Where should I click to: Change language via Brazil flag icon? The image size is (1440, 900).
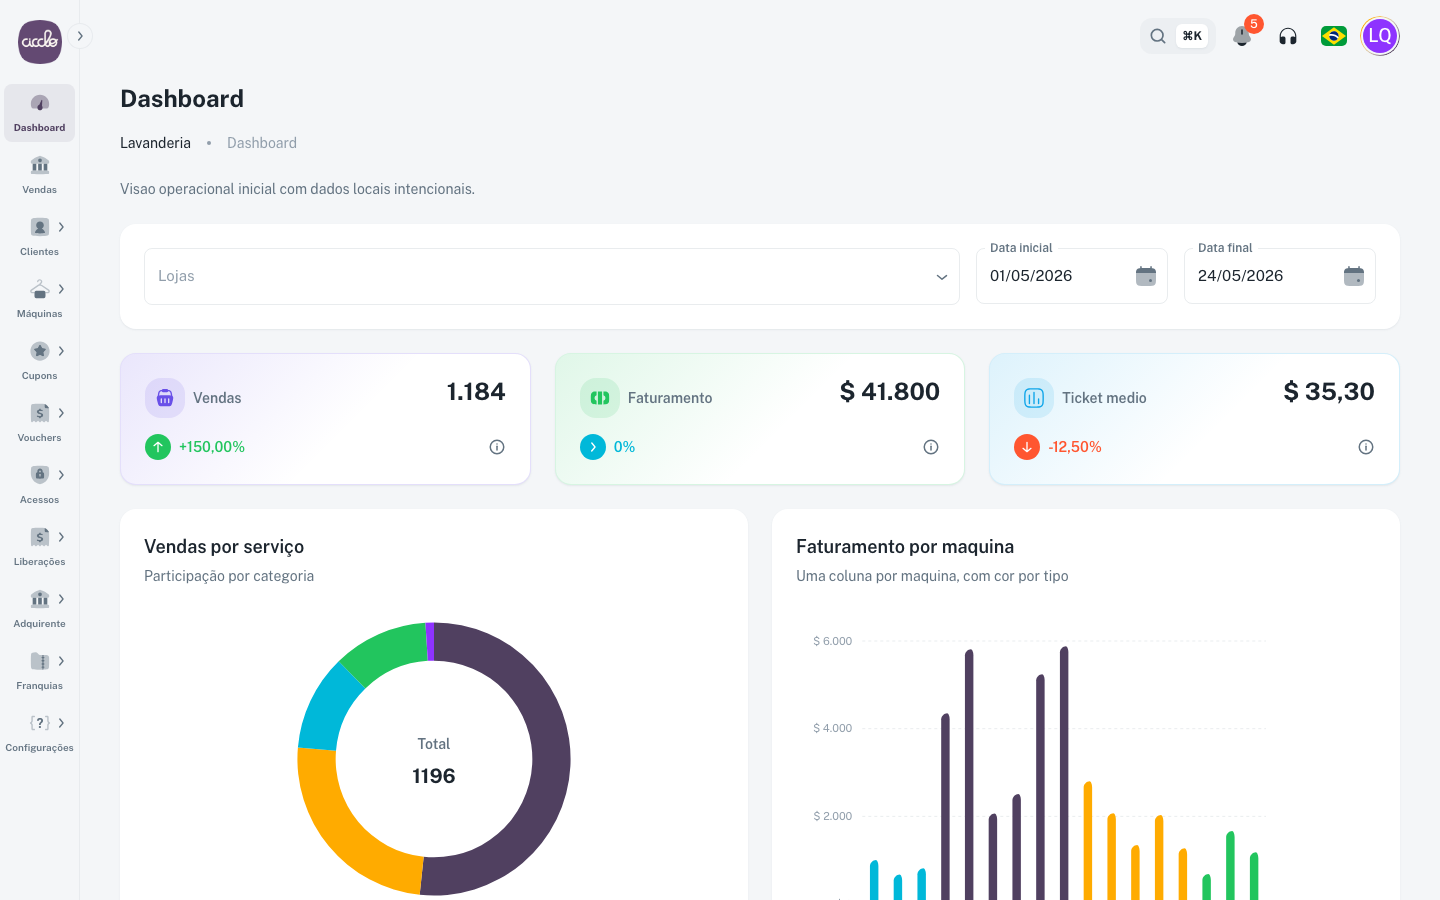pos(1334,36)
